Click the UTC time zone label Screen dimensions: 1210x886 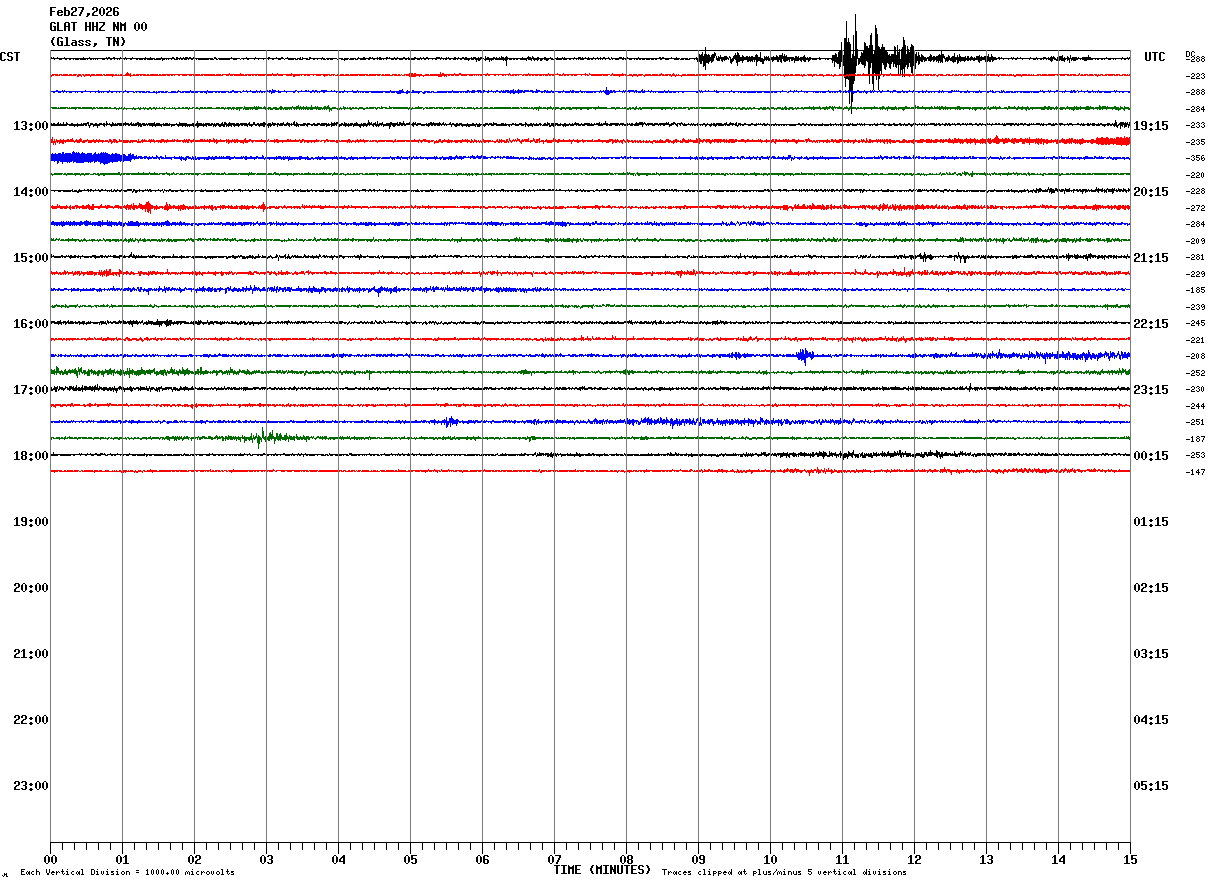pyautogui.click(x=1155, y=57)
